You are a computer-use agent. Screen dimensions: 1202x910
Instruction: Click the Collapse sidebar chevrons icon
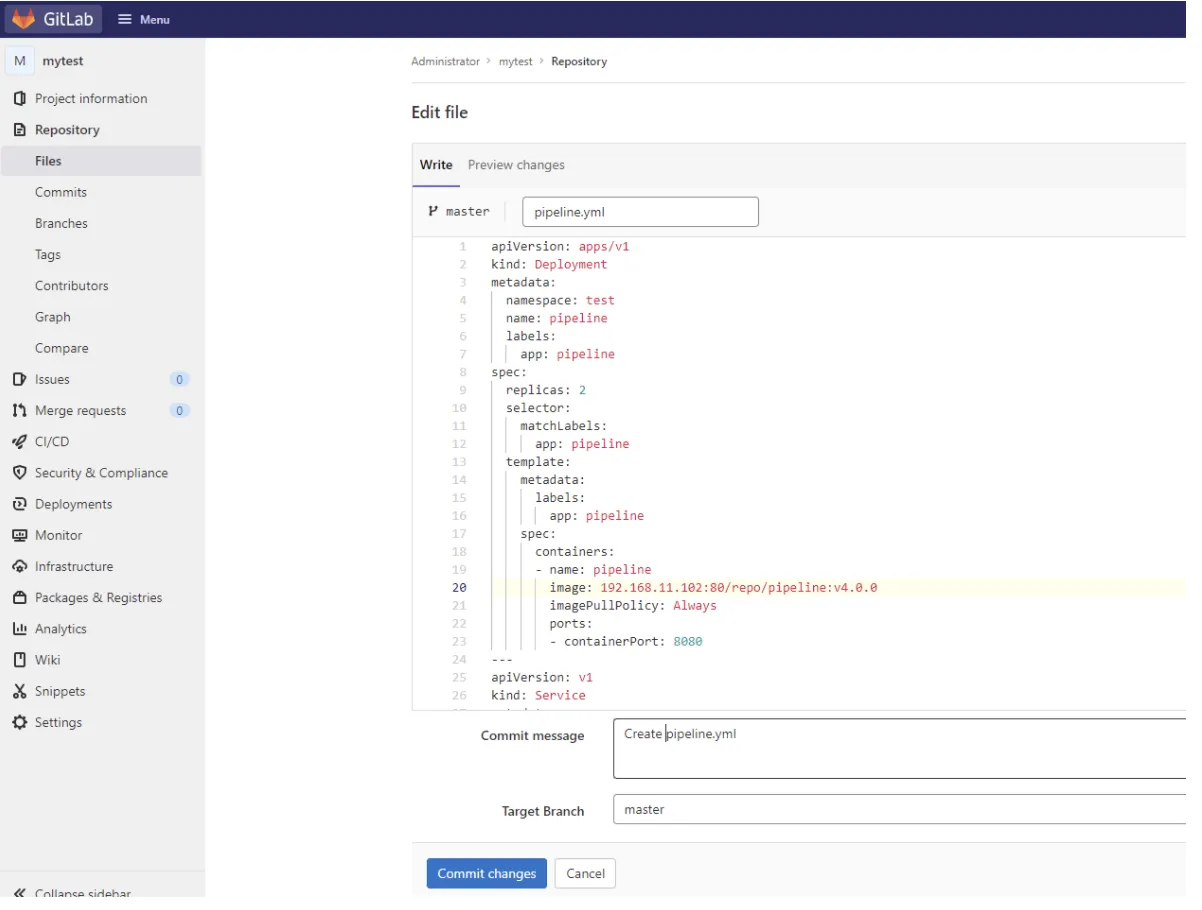click(19, 892)
